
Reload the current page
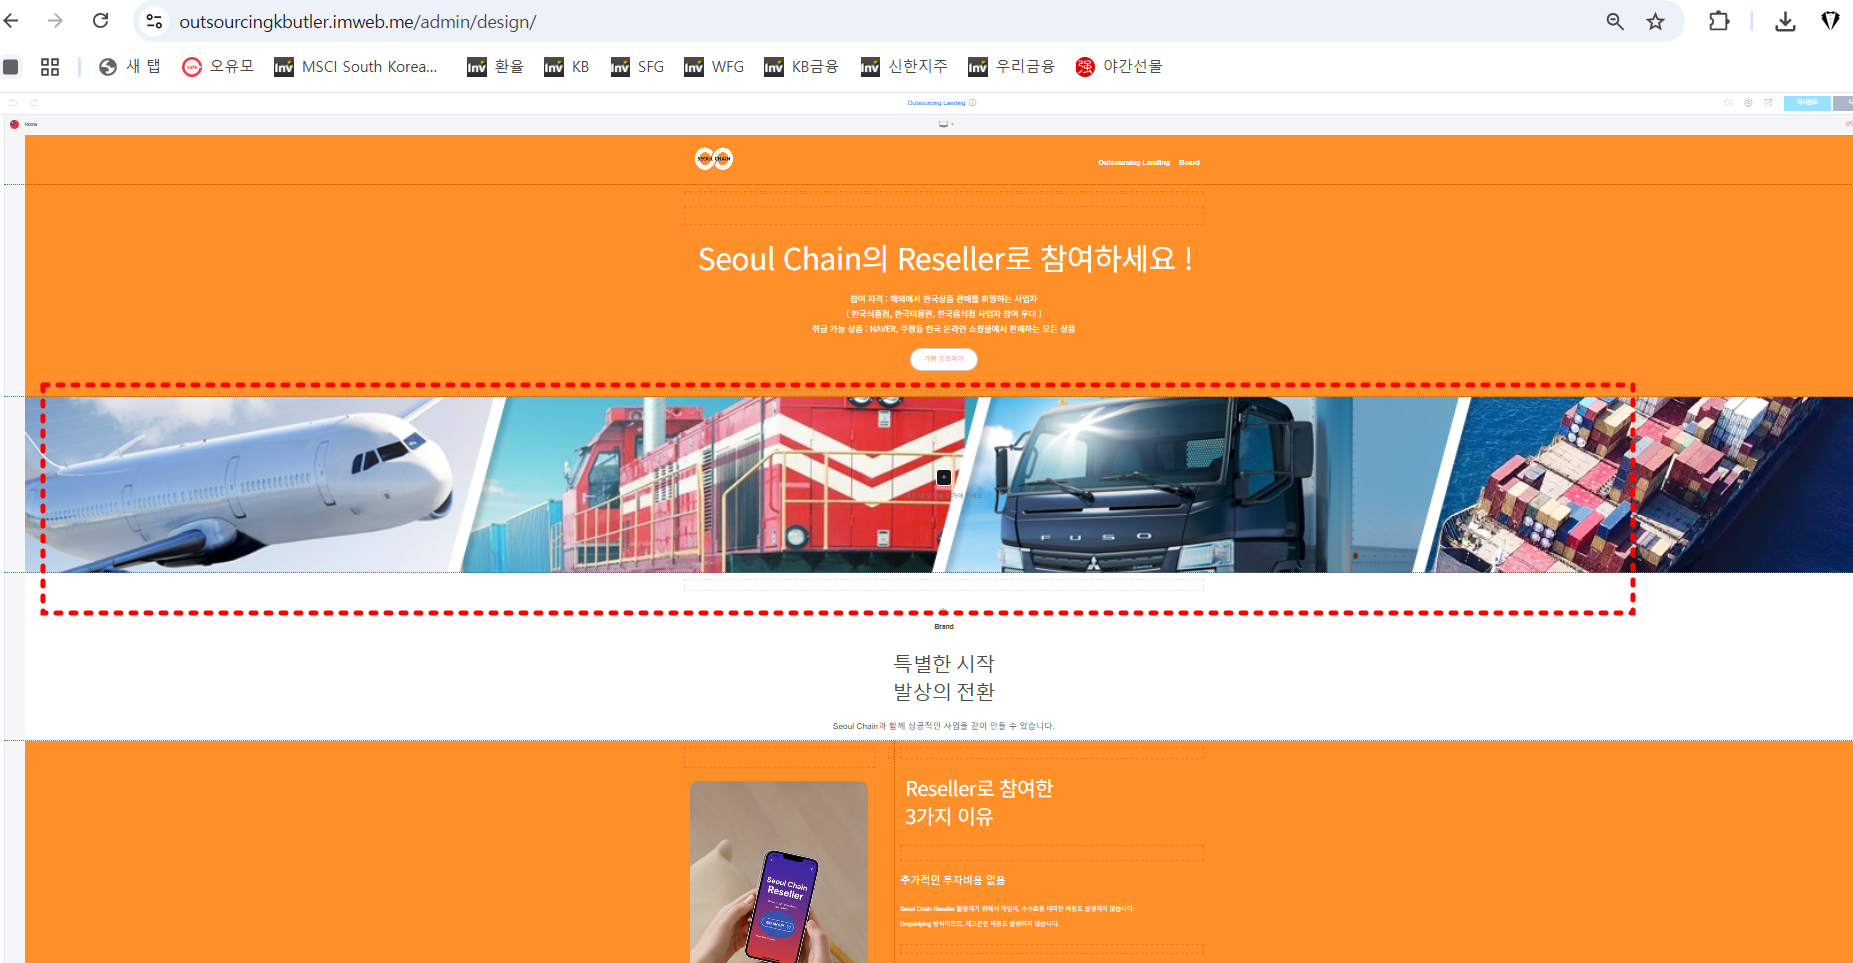100,21
